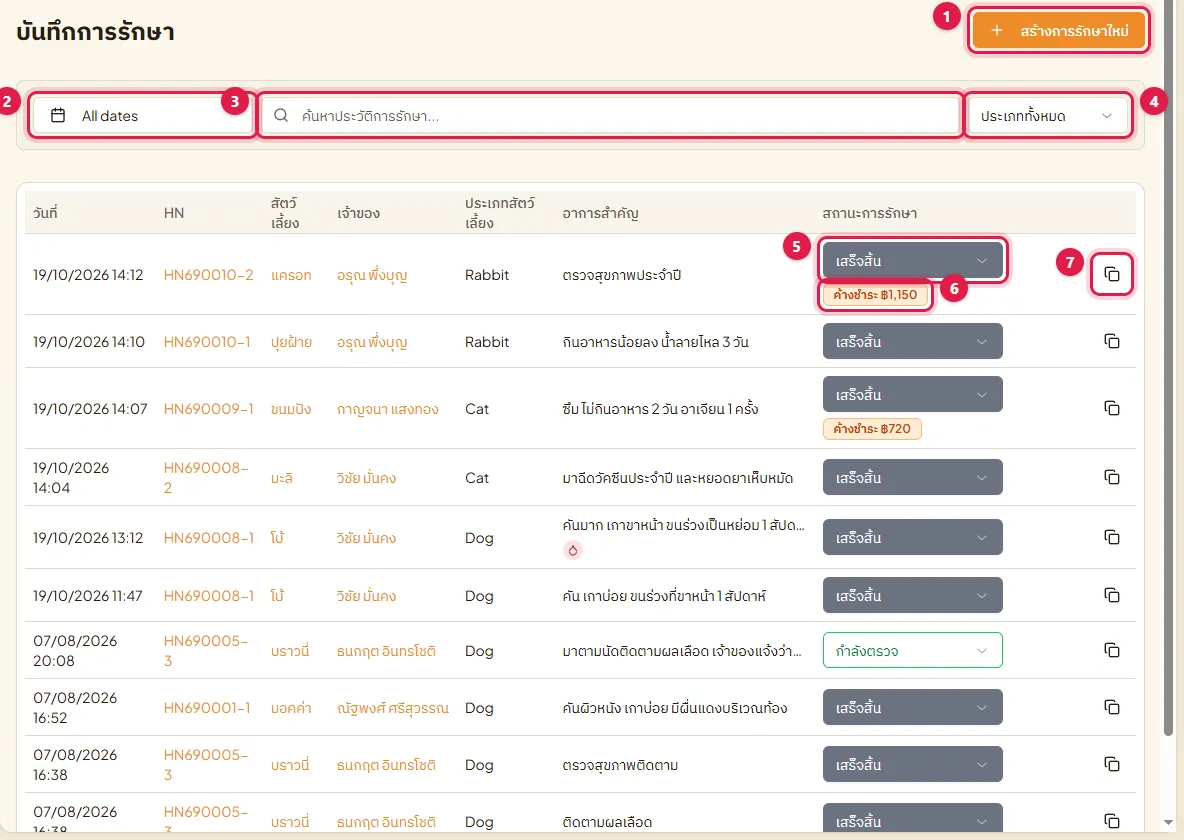Viewport: 1184px width, 840px height.
Task: Open HN690010-2 record link
Action: 208,275
